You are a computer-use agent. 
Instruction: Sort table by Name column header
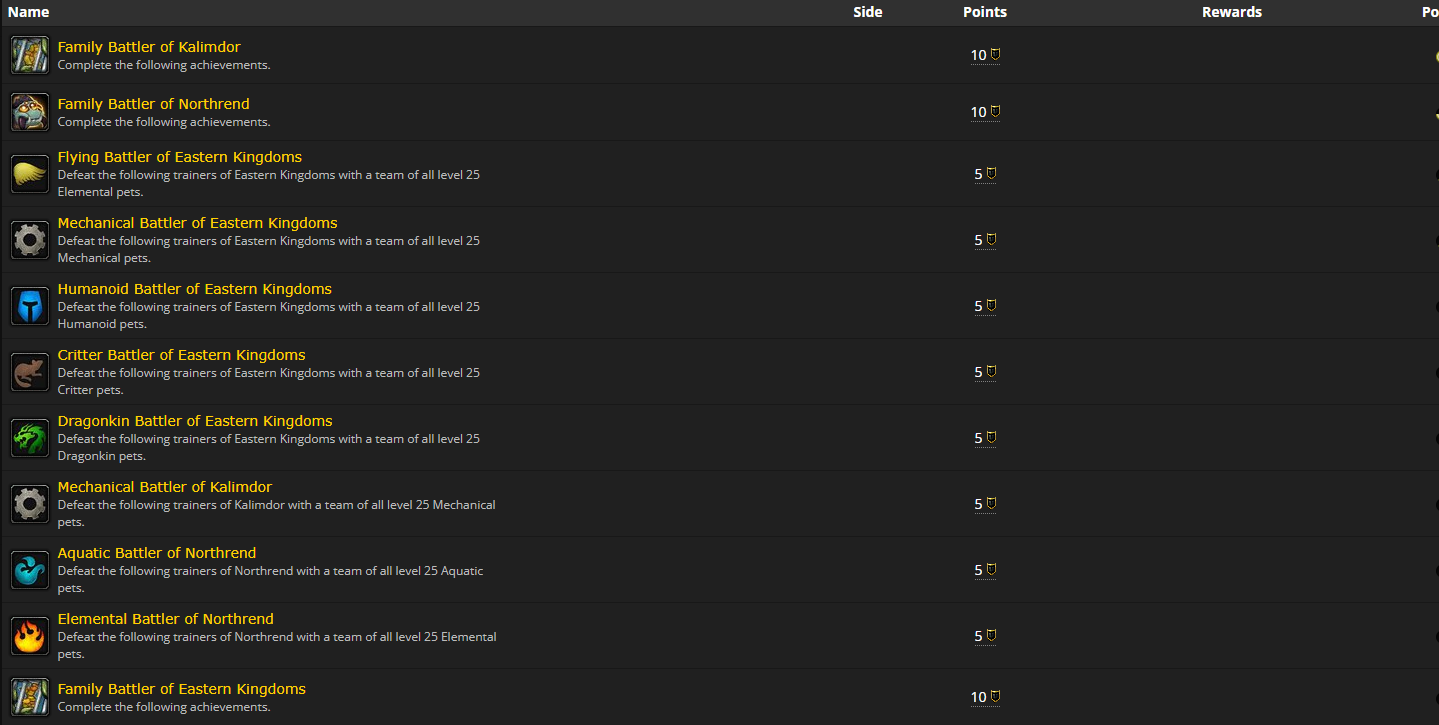29,12
